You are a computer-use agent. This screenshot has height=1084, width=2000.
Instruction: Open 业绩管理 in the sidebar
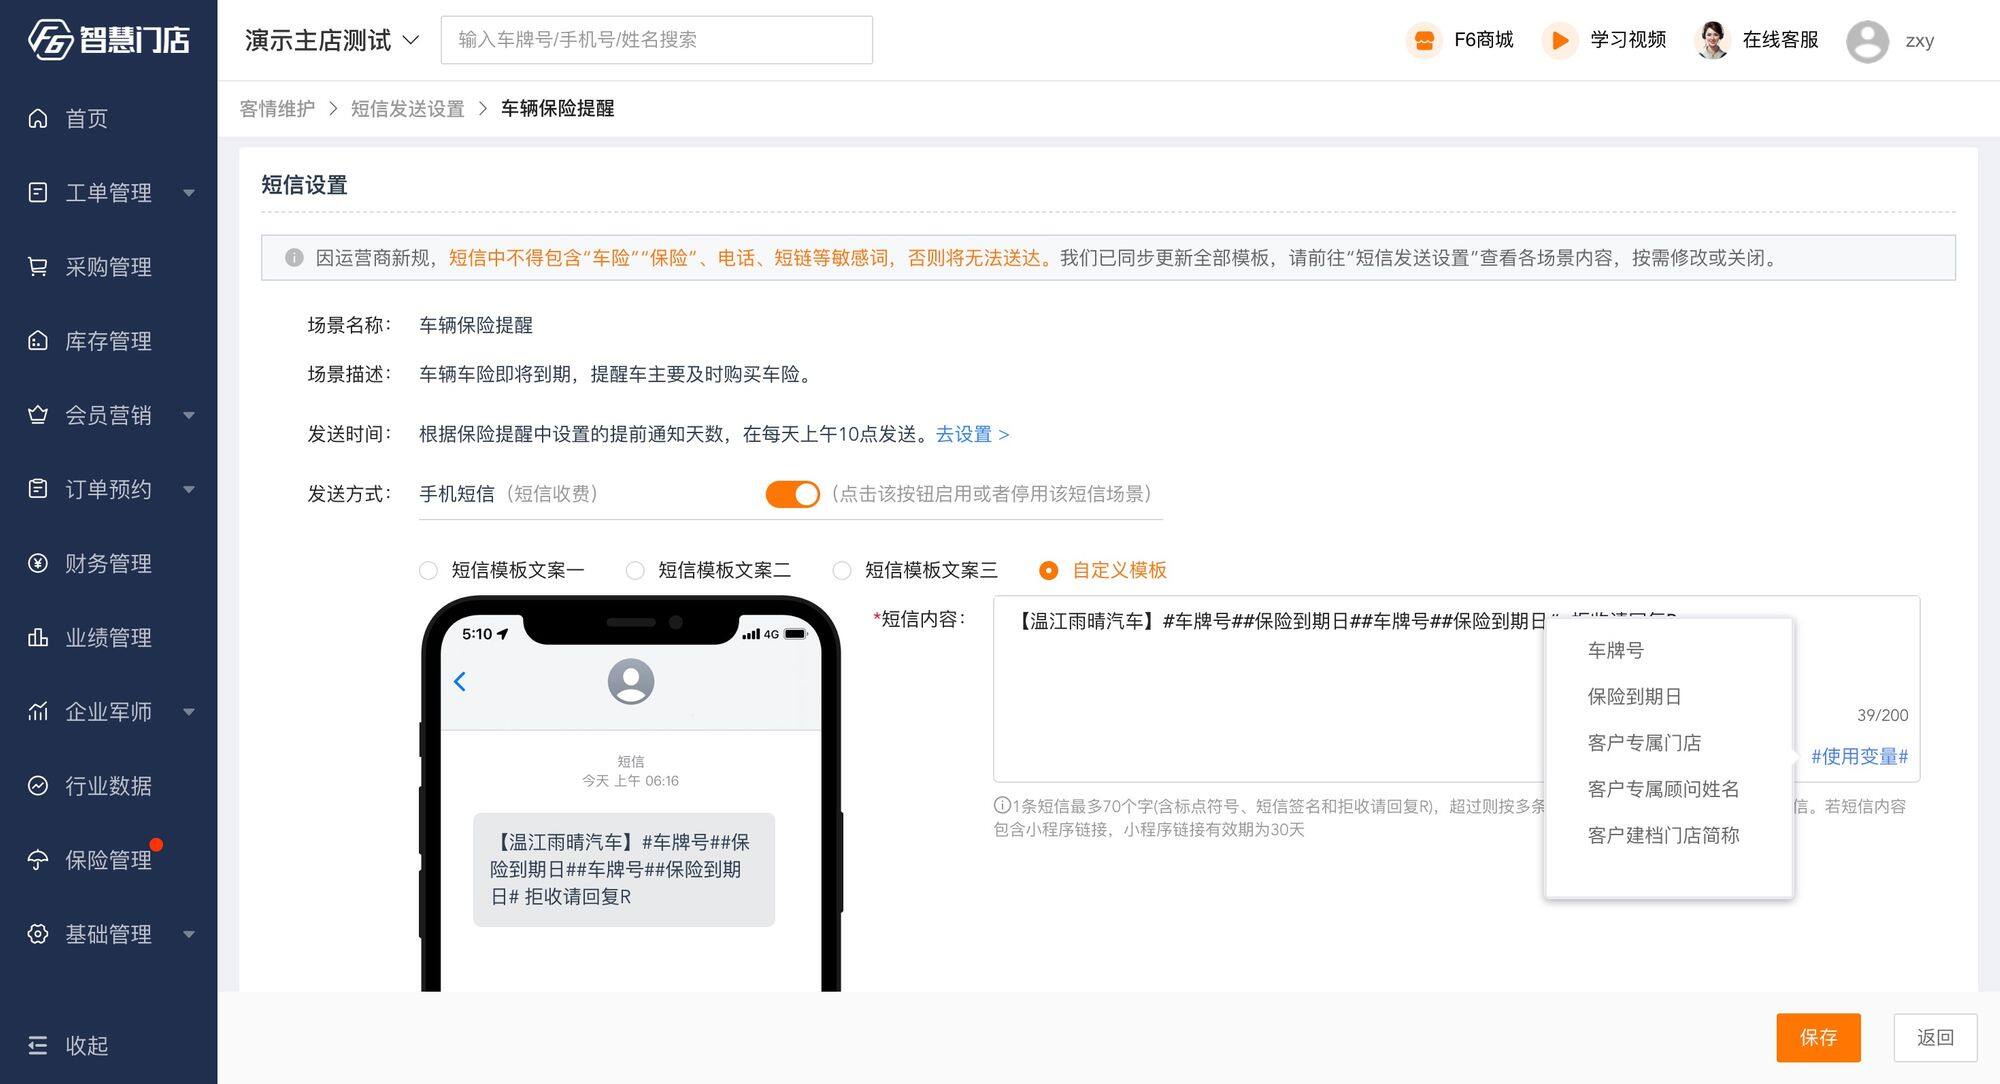click(x=108, y=637)
